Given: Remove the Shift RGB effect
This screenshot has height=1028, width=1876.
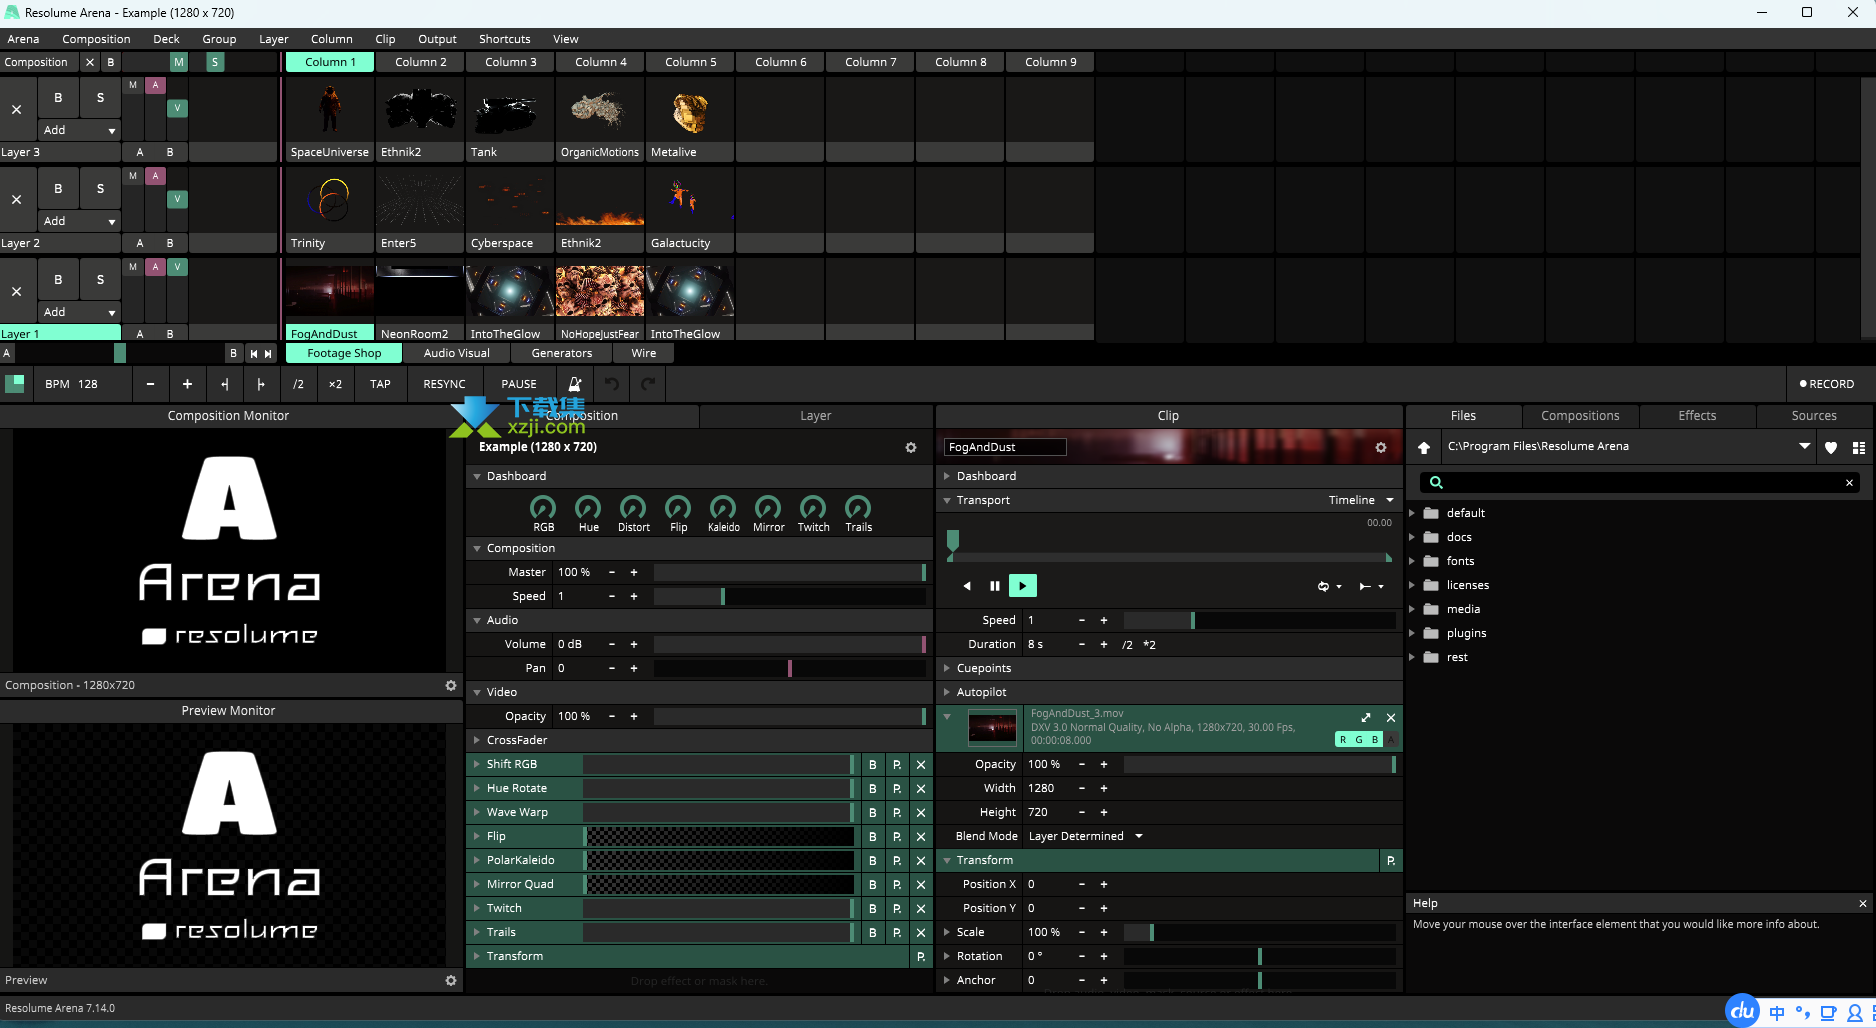Looking at the screenshot, I should pos(921,764).
